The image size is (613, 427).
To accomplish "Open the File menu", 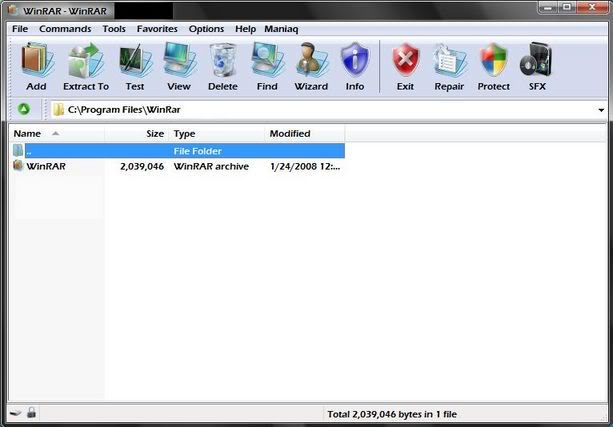I will coord(20,29).
